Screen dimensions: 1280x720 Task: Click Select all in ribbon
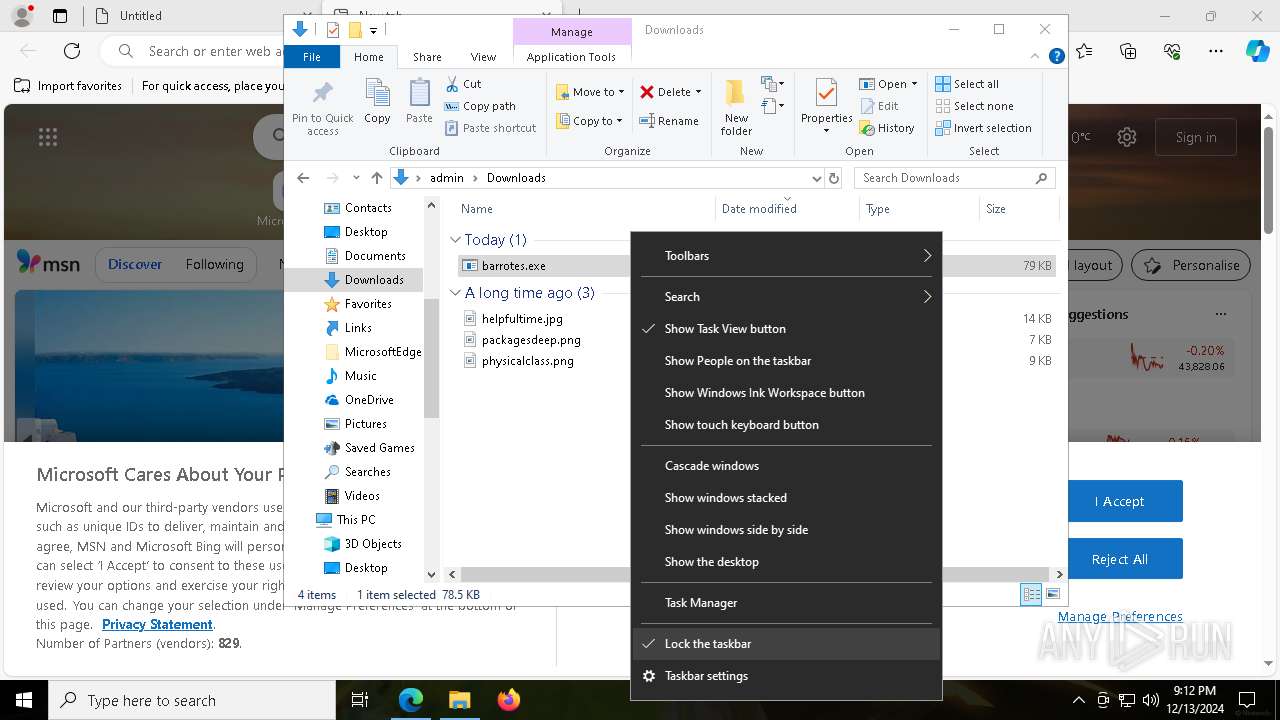pos(967,84)
